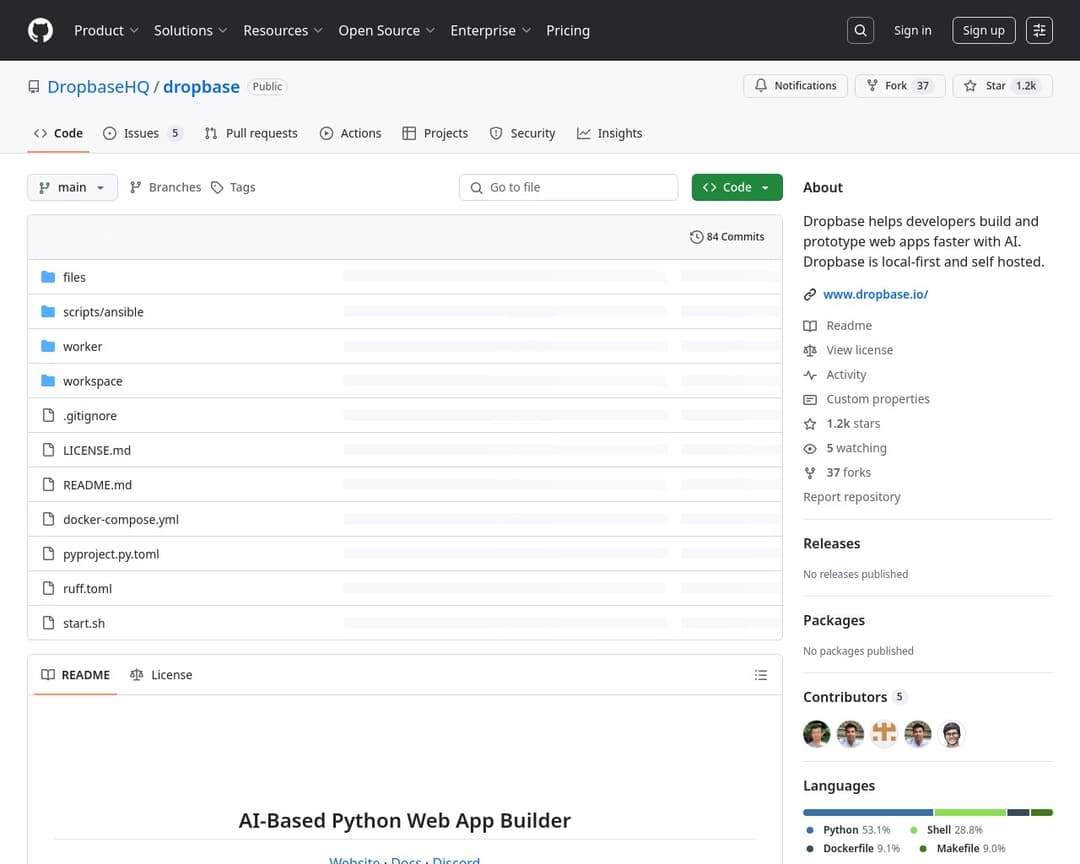The height and width of the screenshot is (864, 1080).
Task: Expand the Resources menu
Action: pos(282,30)
